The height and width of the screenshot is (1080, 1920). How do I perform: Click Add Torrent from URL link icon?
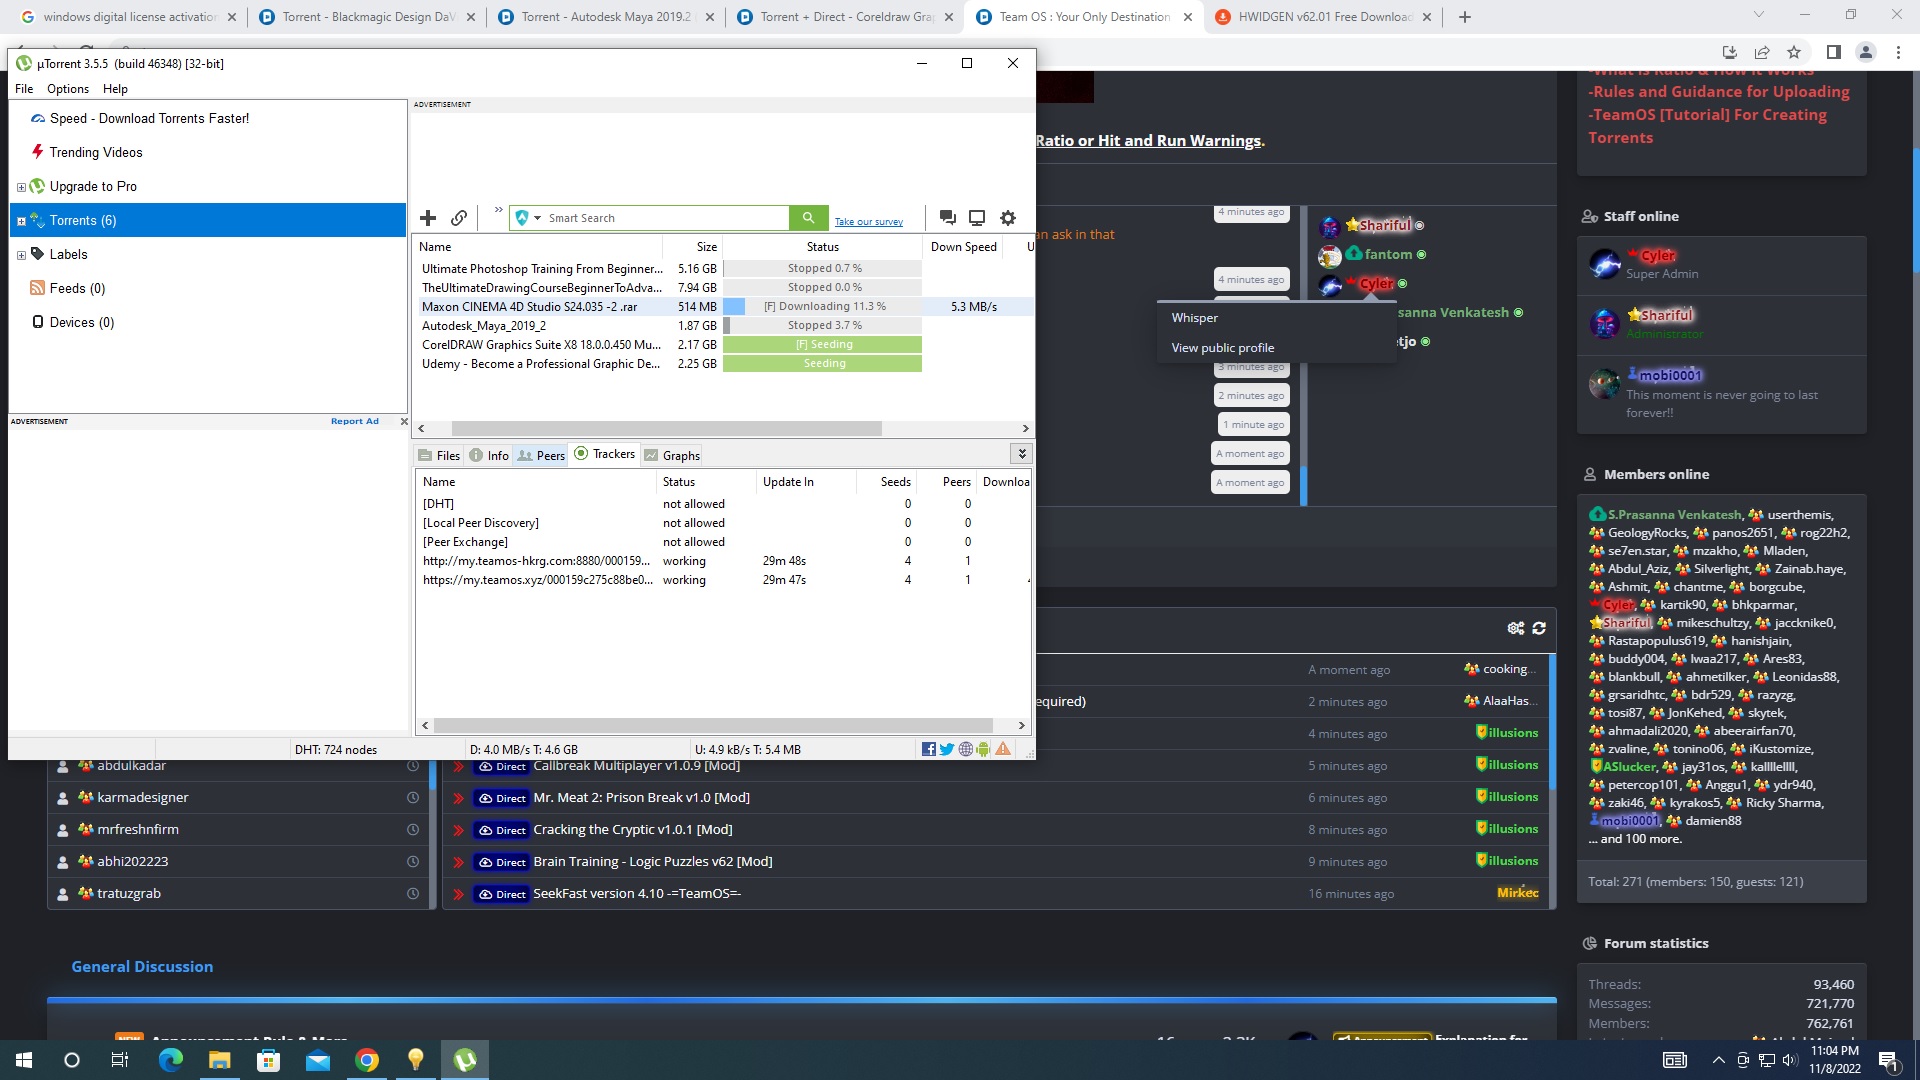pos(459,218)
